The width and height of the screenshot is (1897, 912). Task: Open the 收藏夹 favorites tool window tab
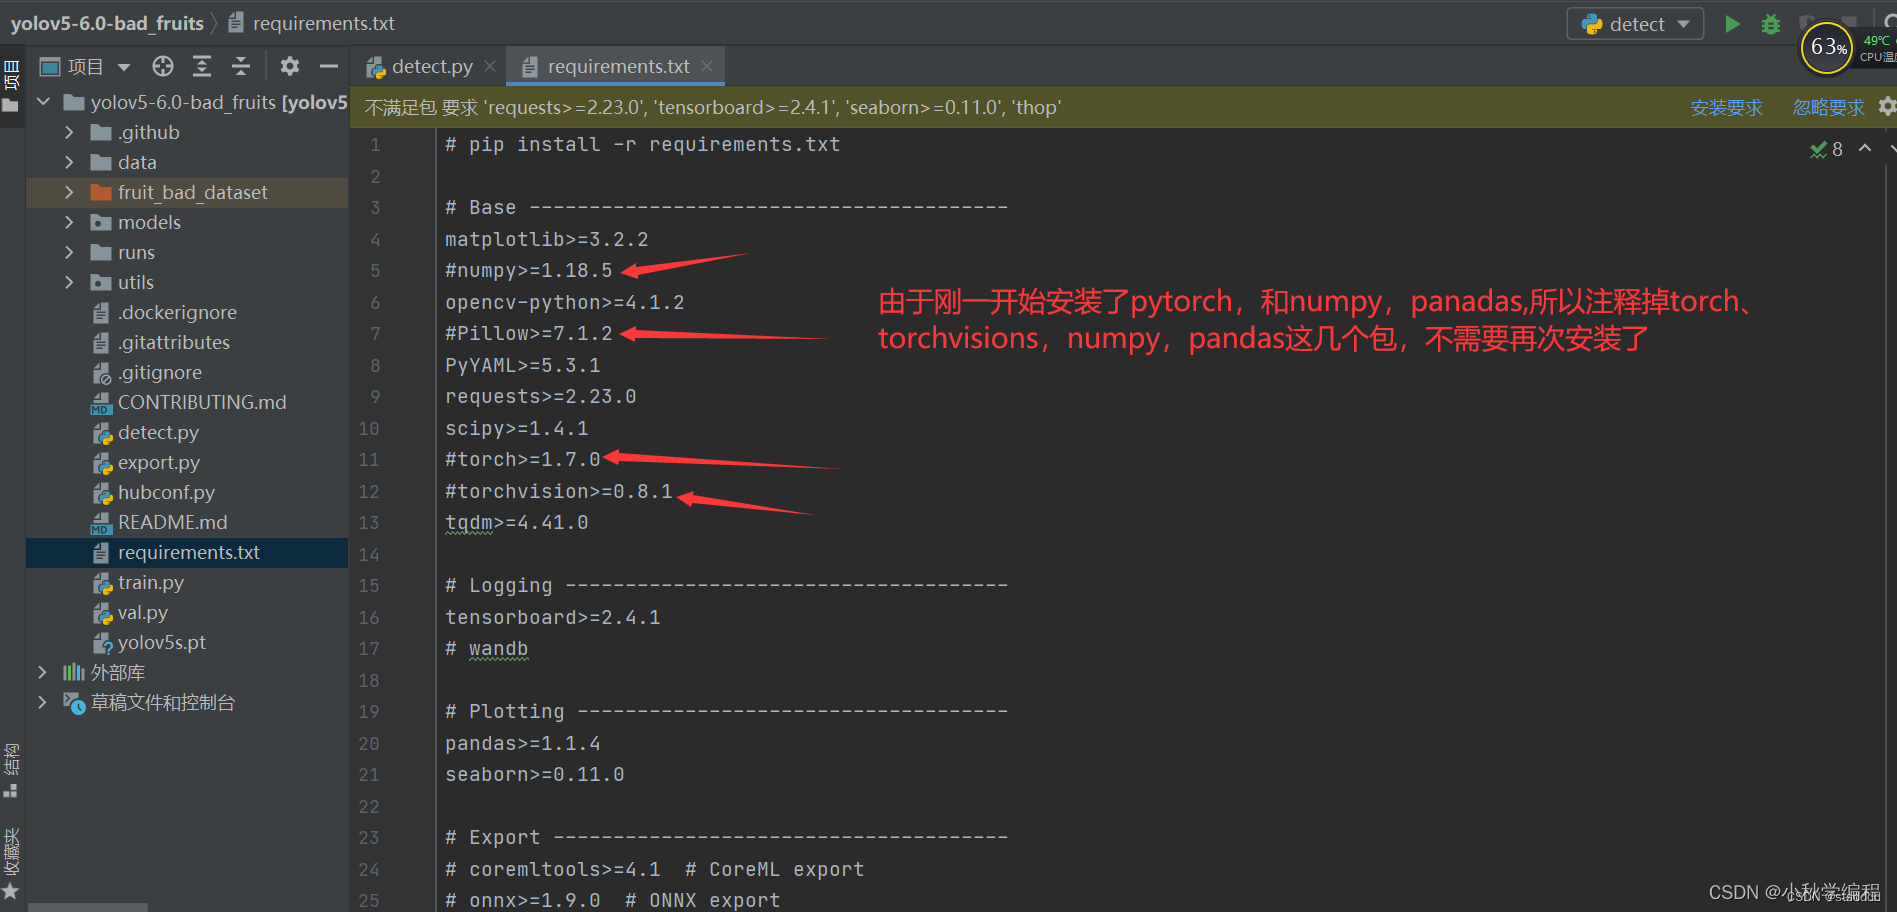tap(11, 862)
